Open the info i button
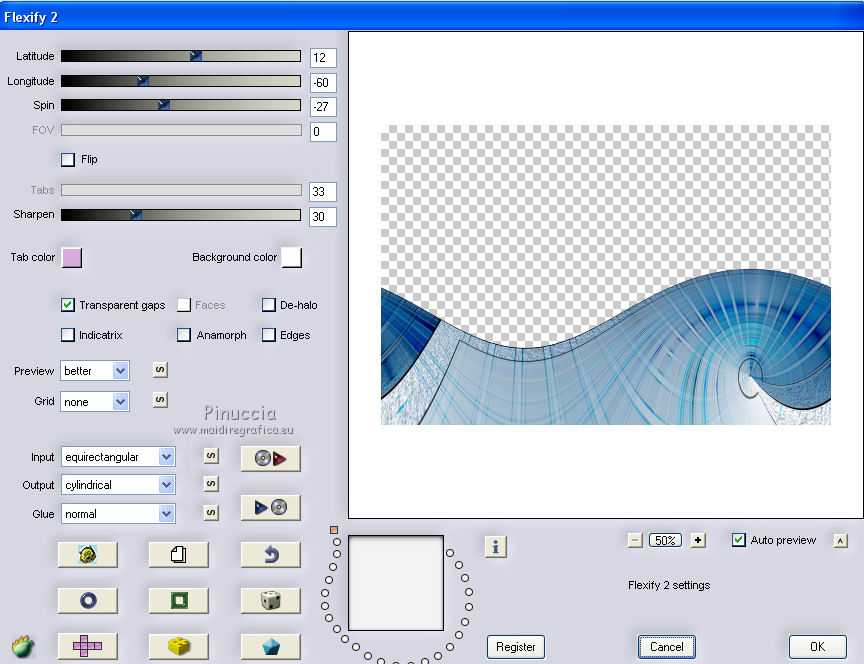The width and height of the screenshot is (864, 664). pos(495,547)
